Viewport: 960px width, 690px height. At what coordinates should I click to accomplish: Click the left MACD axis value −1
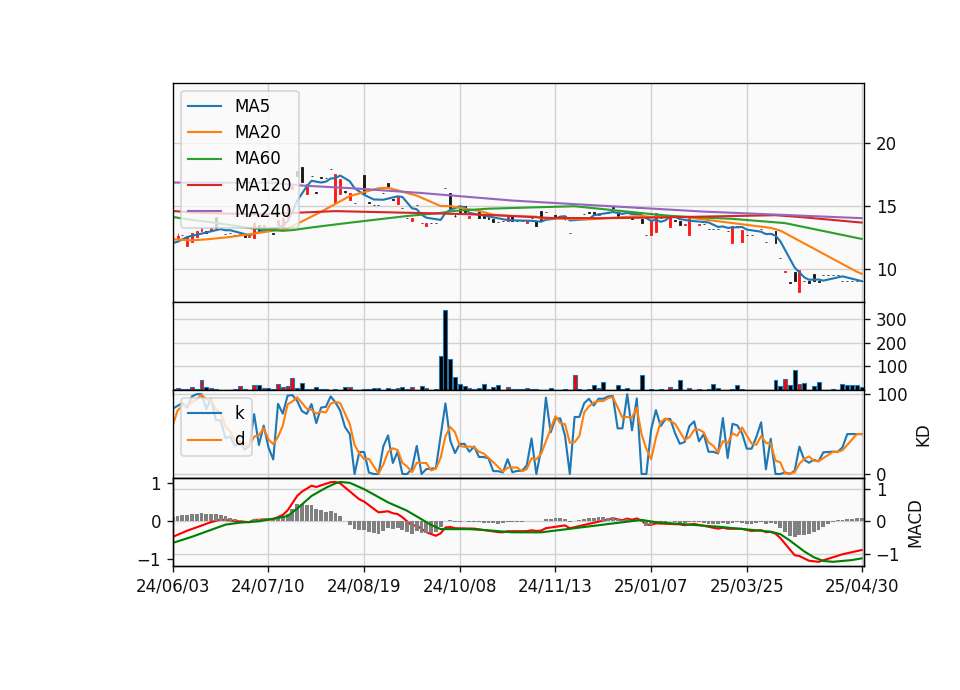[150, 560]
